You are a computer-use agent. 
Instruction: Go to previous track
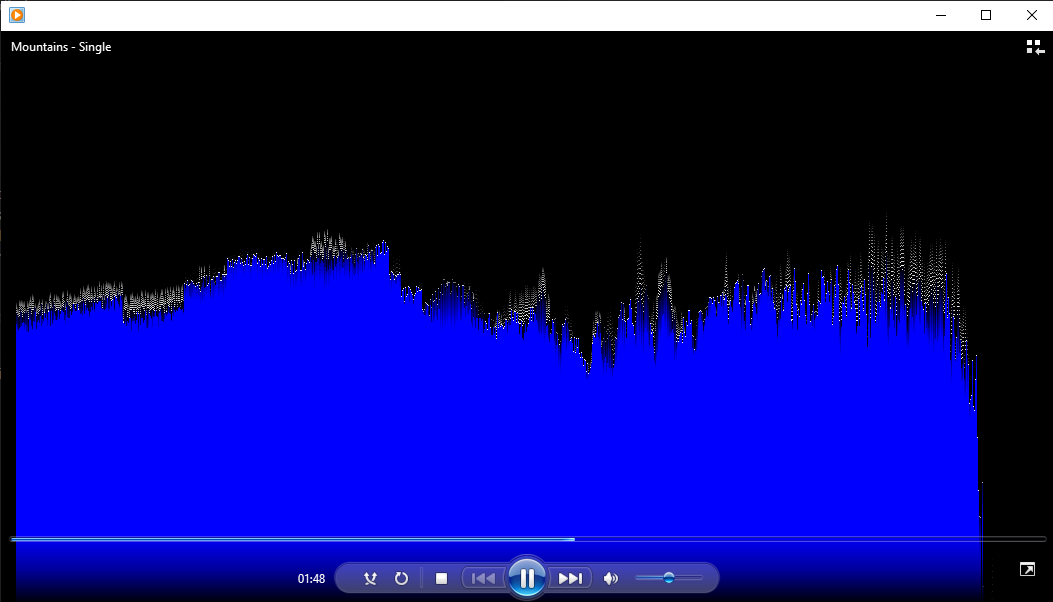click(x=484, y=578)
